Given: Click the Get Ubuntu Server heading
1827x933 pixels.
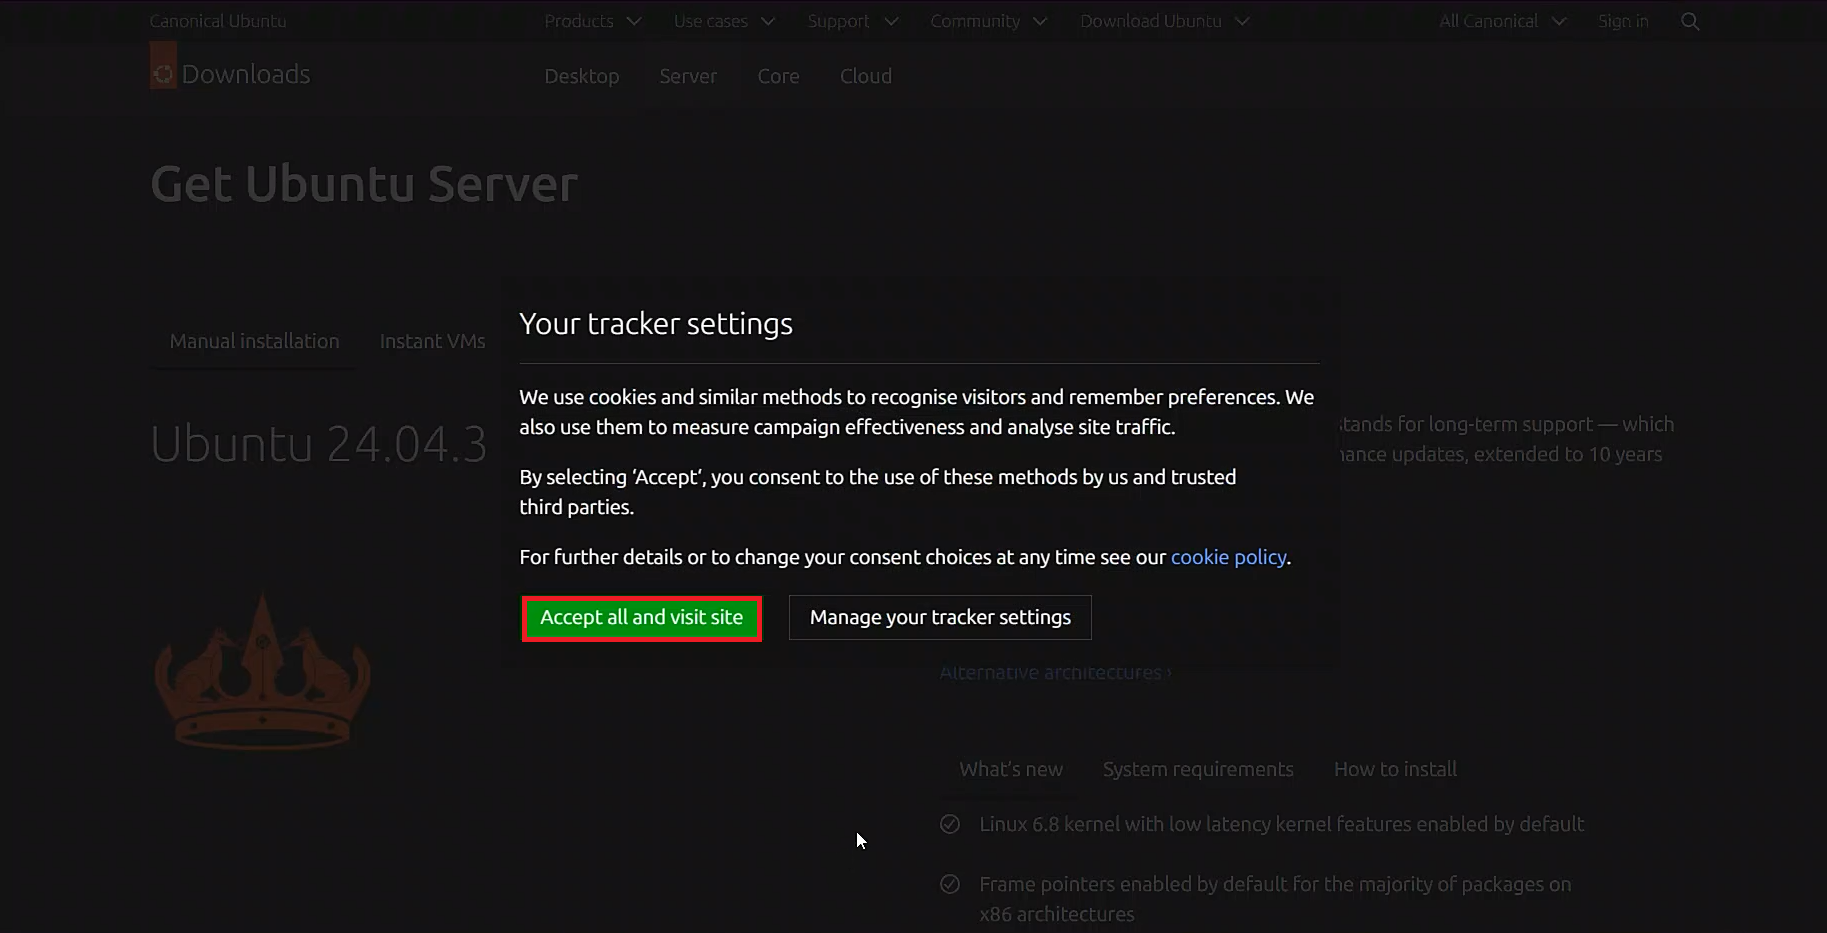Looking at the screenshot, I should pos(364,184).
